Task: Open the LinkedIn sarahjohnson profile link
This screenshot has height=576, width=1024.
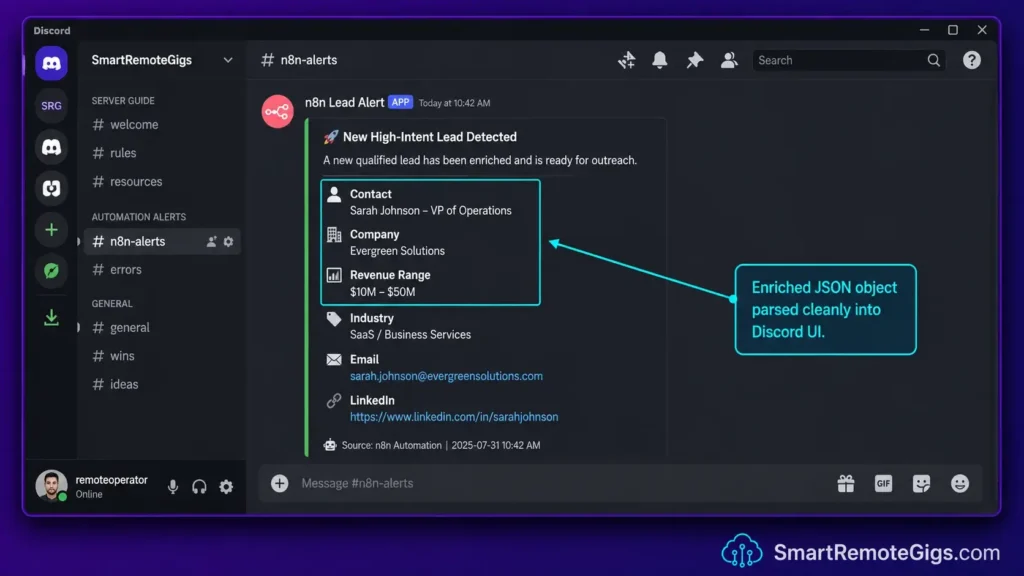Action: [x=454, y=417]
